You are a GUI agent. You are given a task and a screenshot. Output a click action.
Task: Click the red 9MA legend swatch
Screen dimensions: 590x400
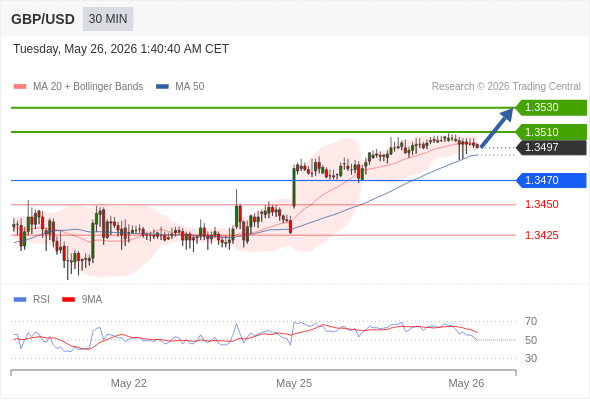pos(68,300)
